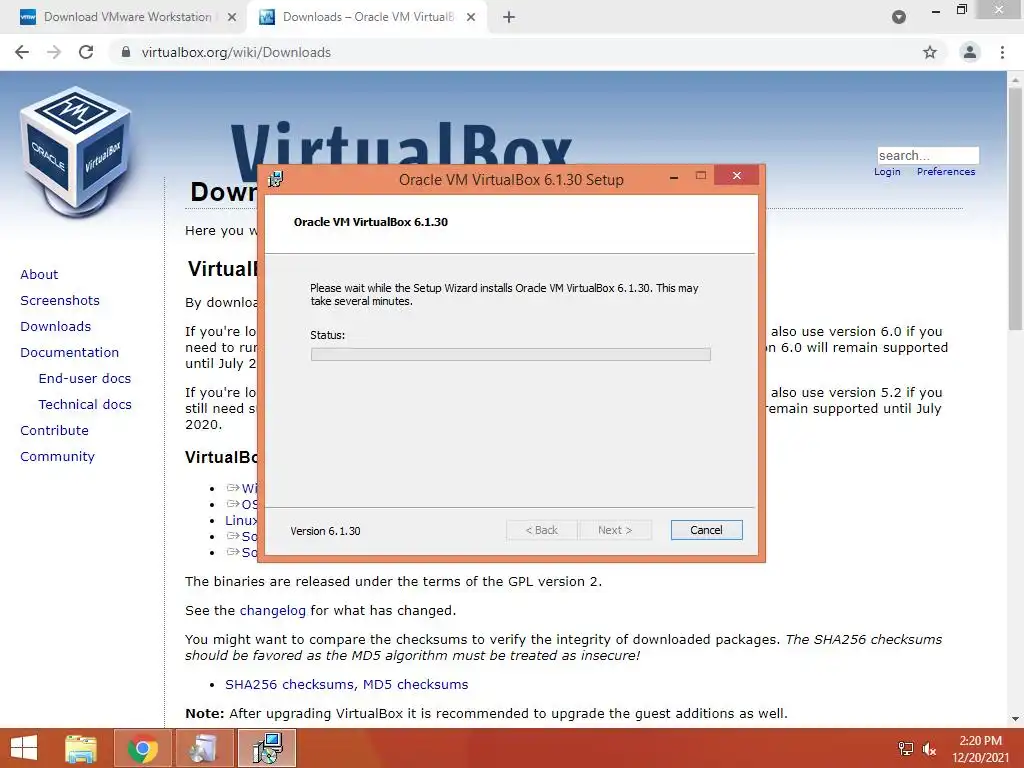Open the taskbar clock showing 2:20 PM
The height and width of the screenshot is (768, 1024).
tap(980, 749)
